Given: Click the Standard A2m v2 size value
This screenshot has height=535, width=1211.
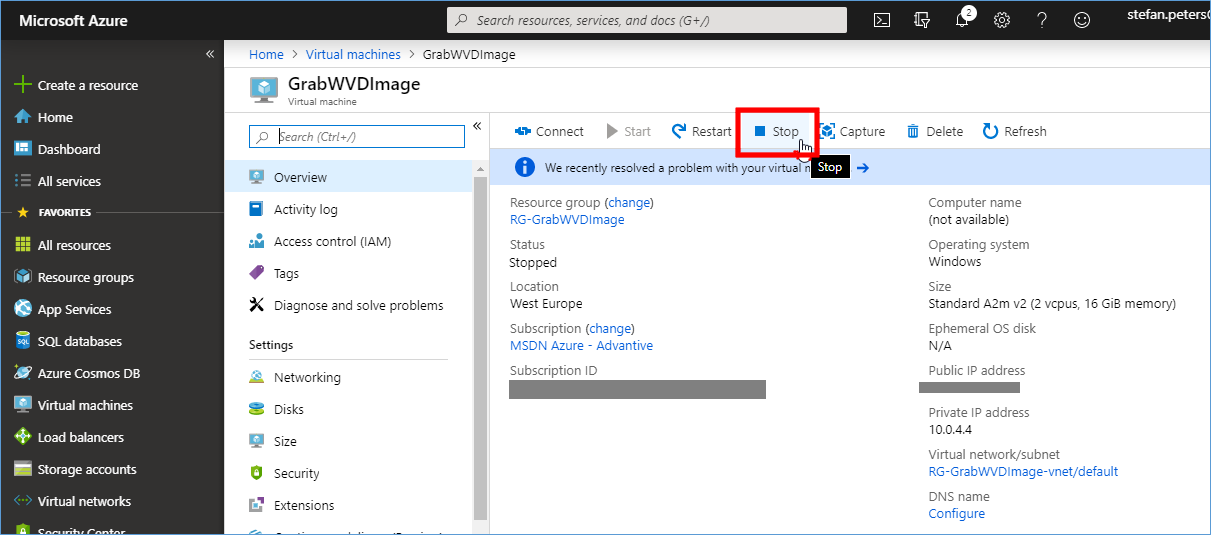Looking at the screenshot, I should tap(1052, 304).
